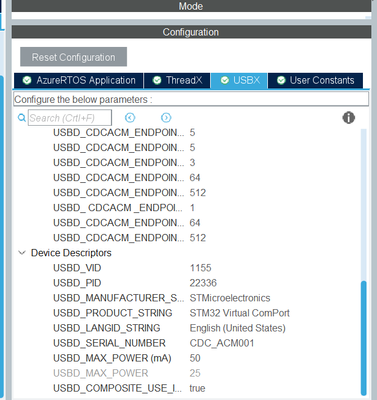The image size is (377, 400).
Task: Select the USBD_VID value 1155
Action: (x=200, y=268)
